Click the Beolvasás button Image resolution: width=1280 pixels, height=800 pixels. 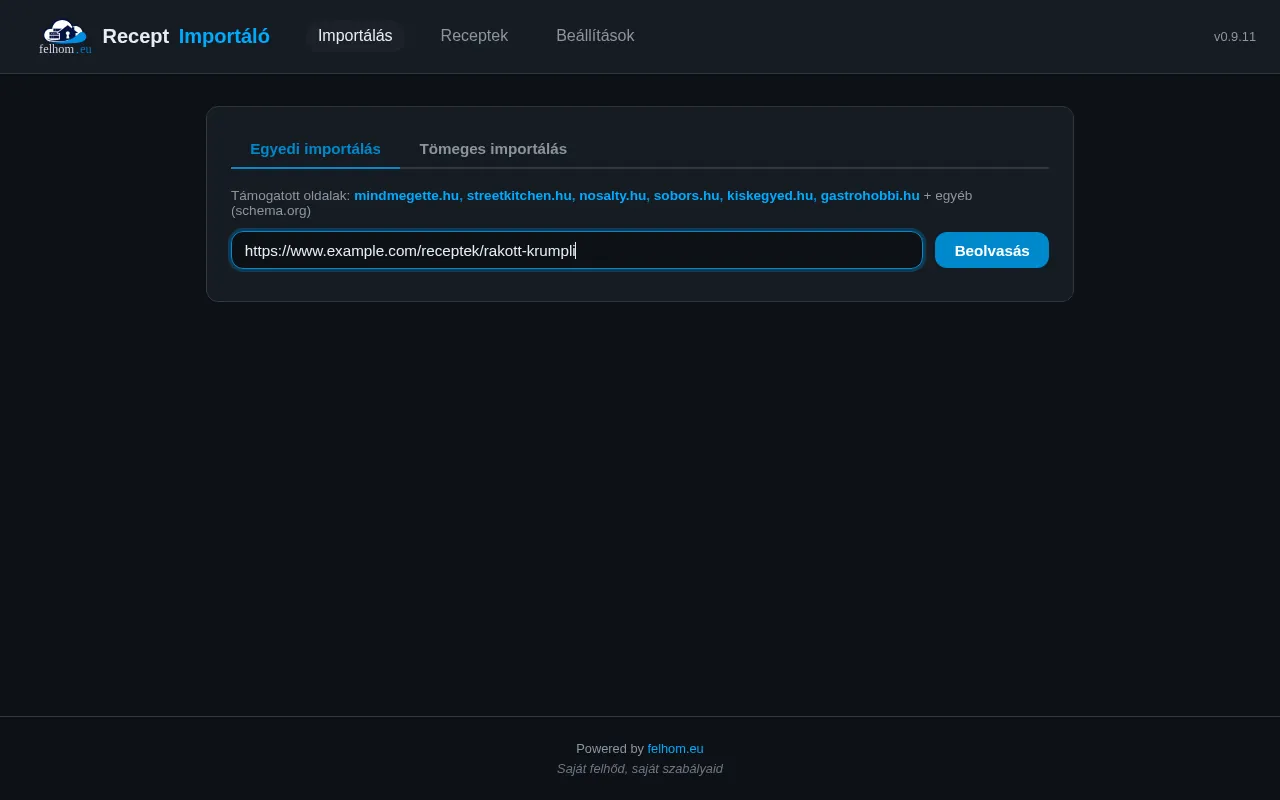pos(992,250)
